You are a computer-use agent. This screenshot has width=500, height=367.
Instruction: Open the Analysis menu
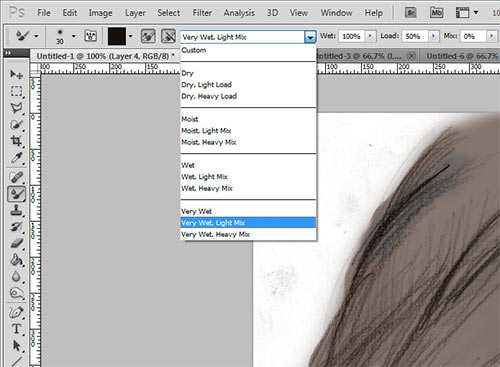coord(239,13)
